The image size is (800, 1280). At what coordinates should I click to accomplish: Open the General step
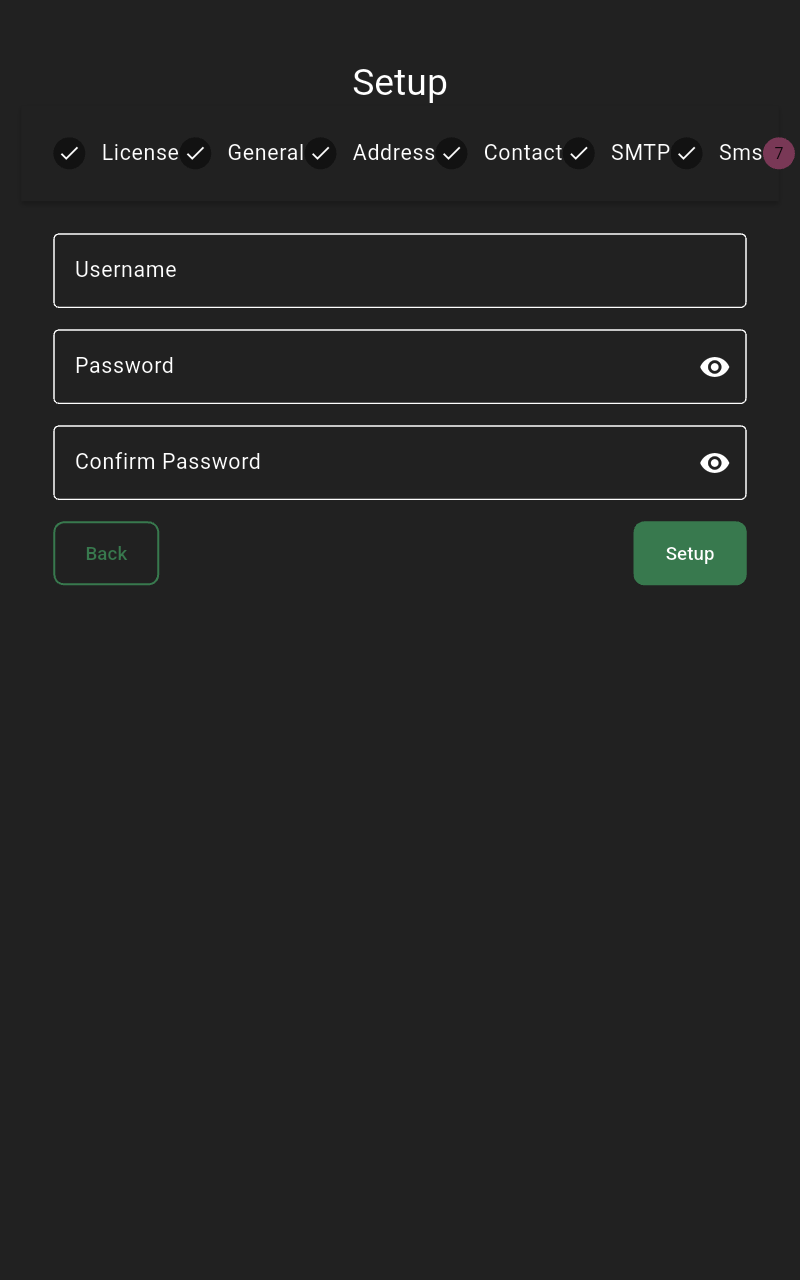coord(266,153)
